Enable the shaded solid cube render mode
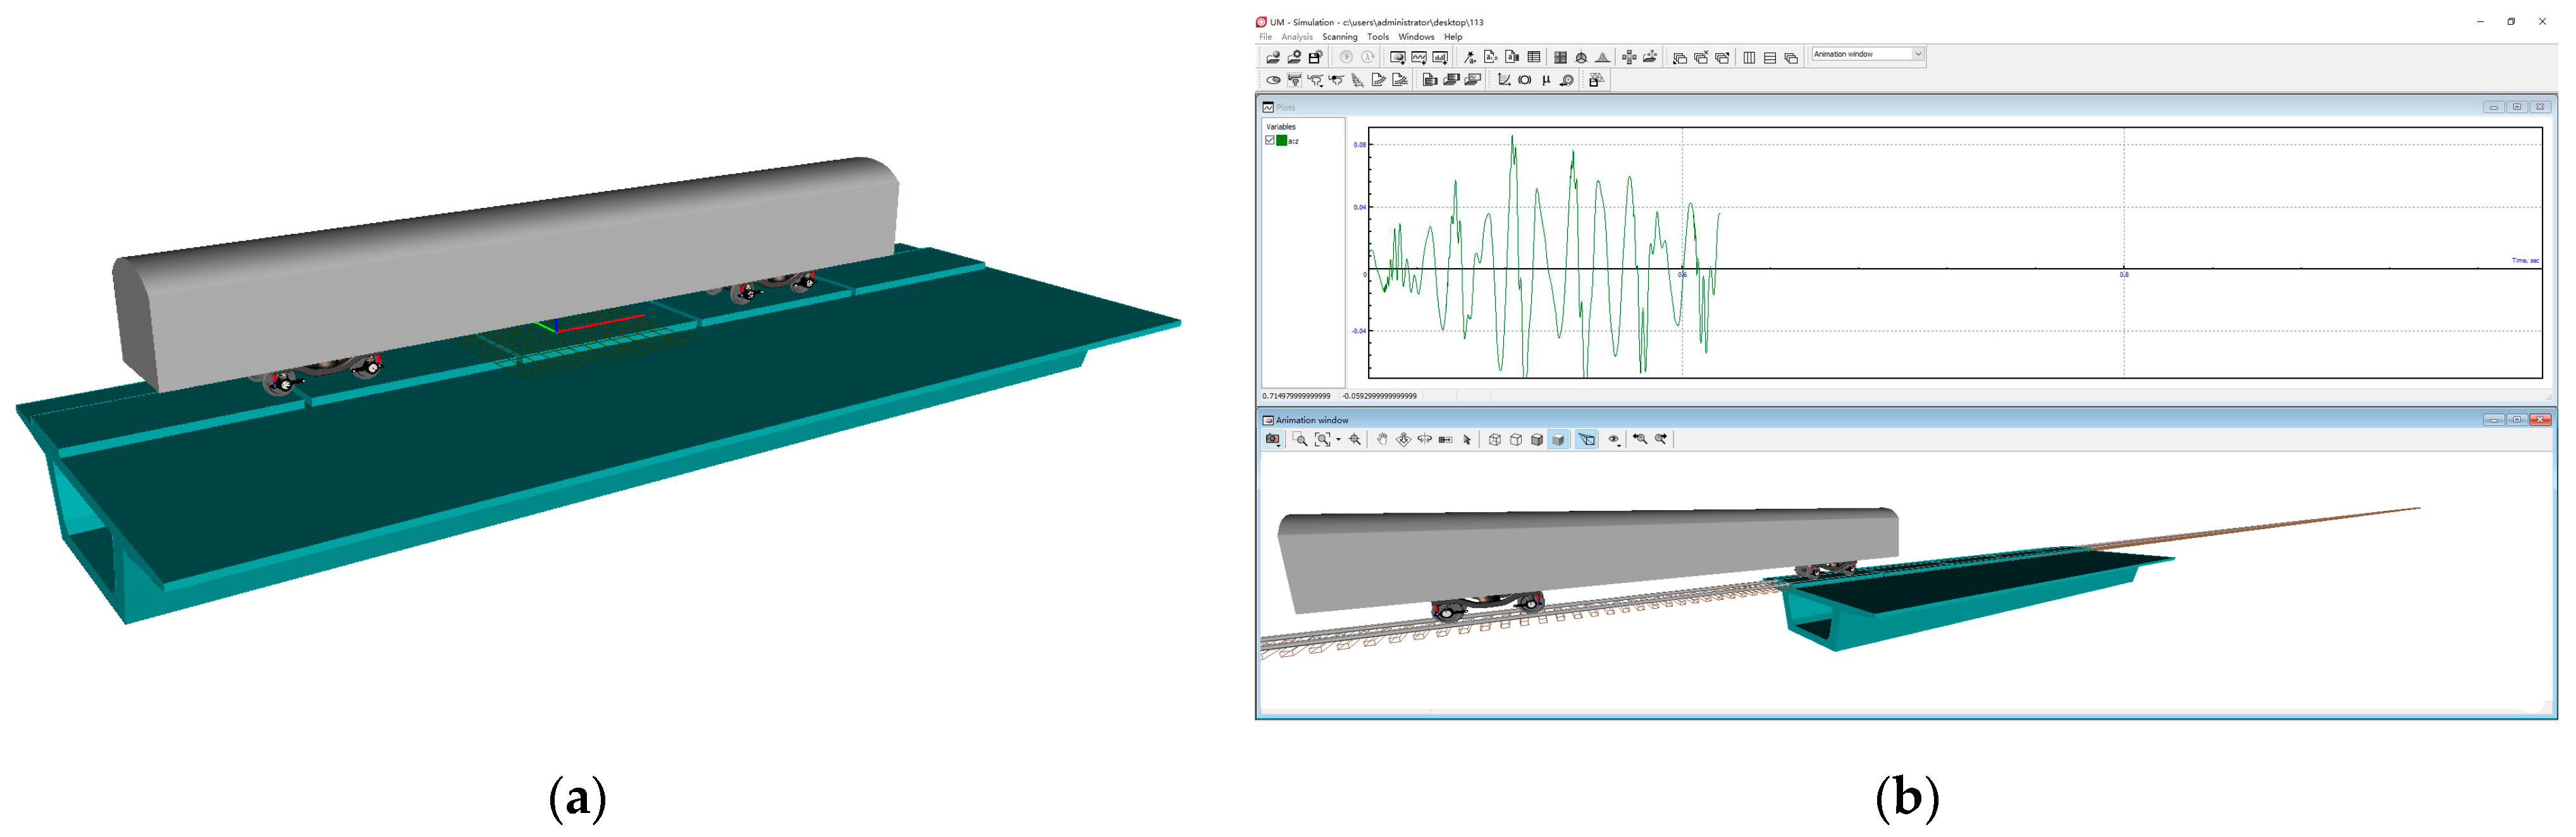 coord(1558,440)
